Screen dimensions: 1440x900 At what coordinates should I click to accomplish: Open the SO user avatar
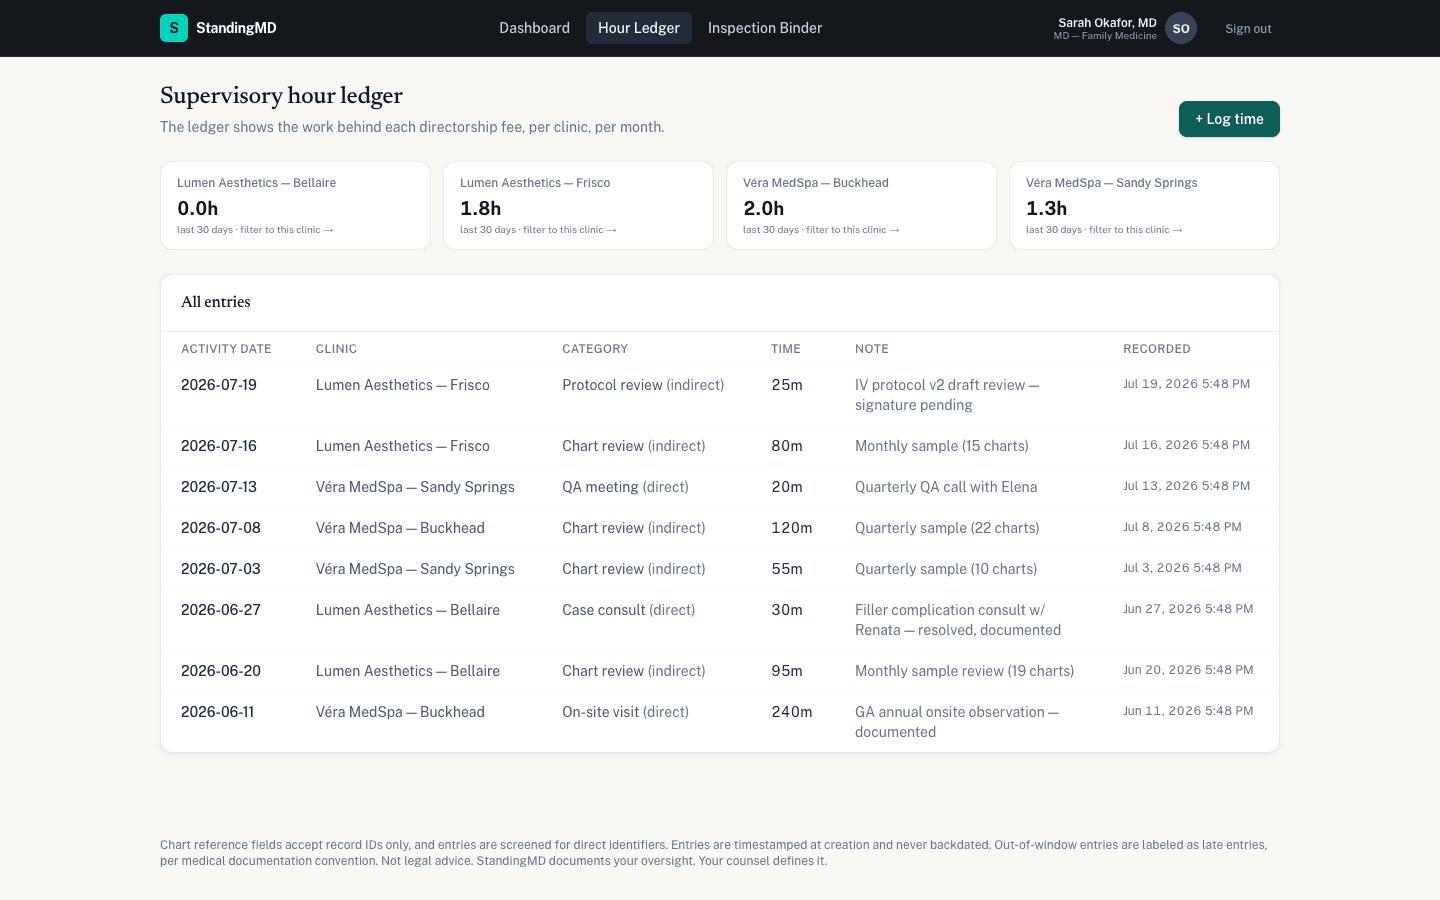(1181, 28)
